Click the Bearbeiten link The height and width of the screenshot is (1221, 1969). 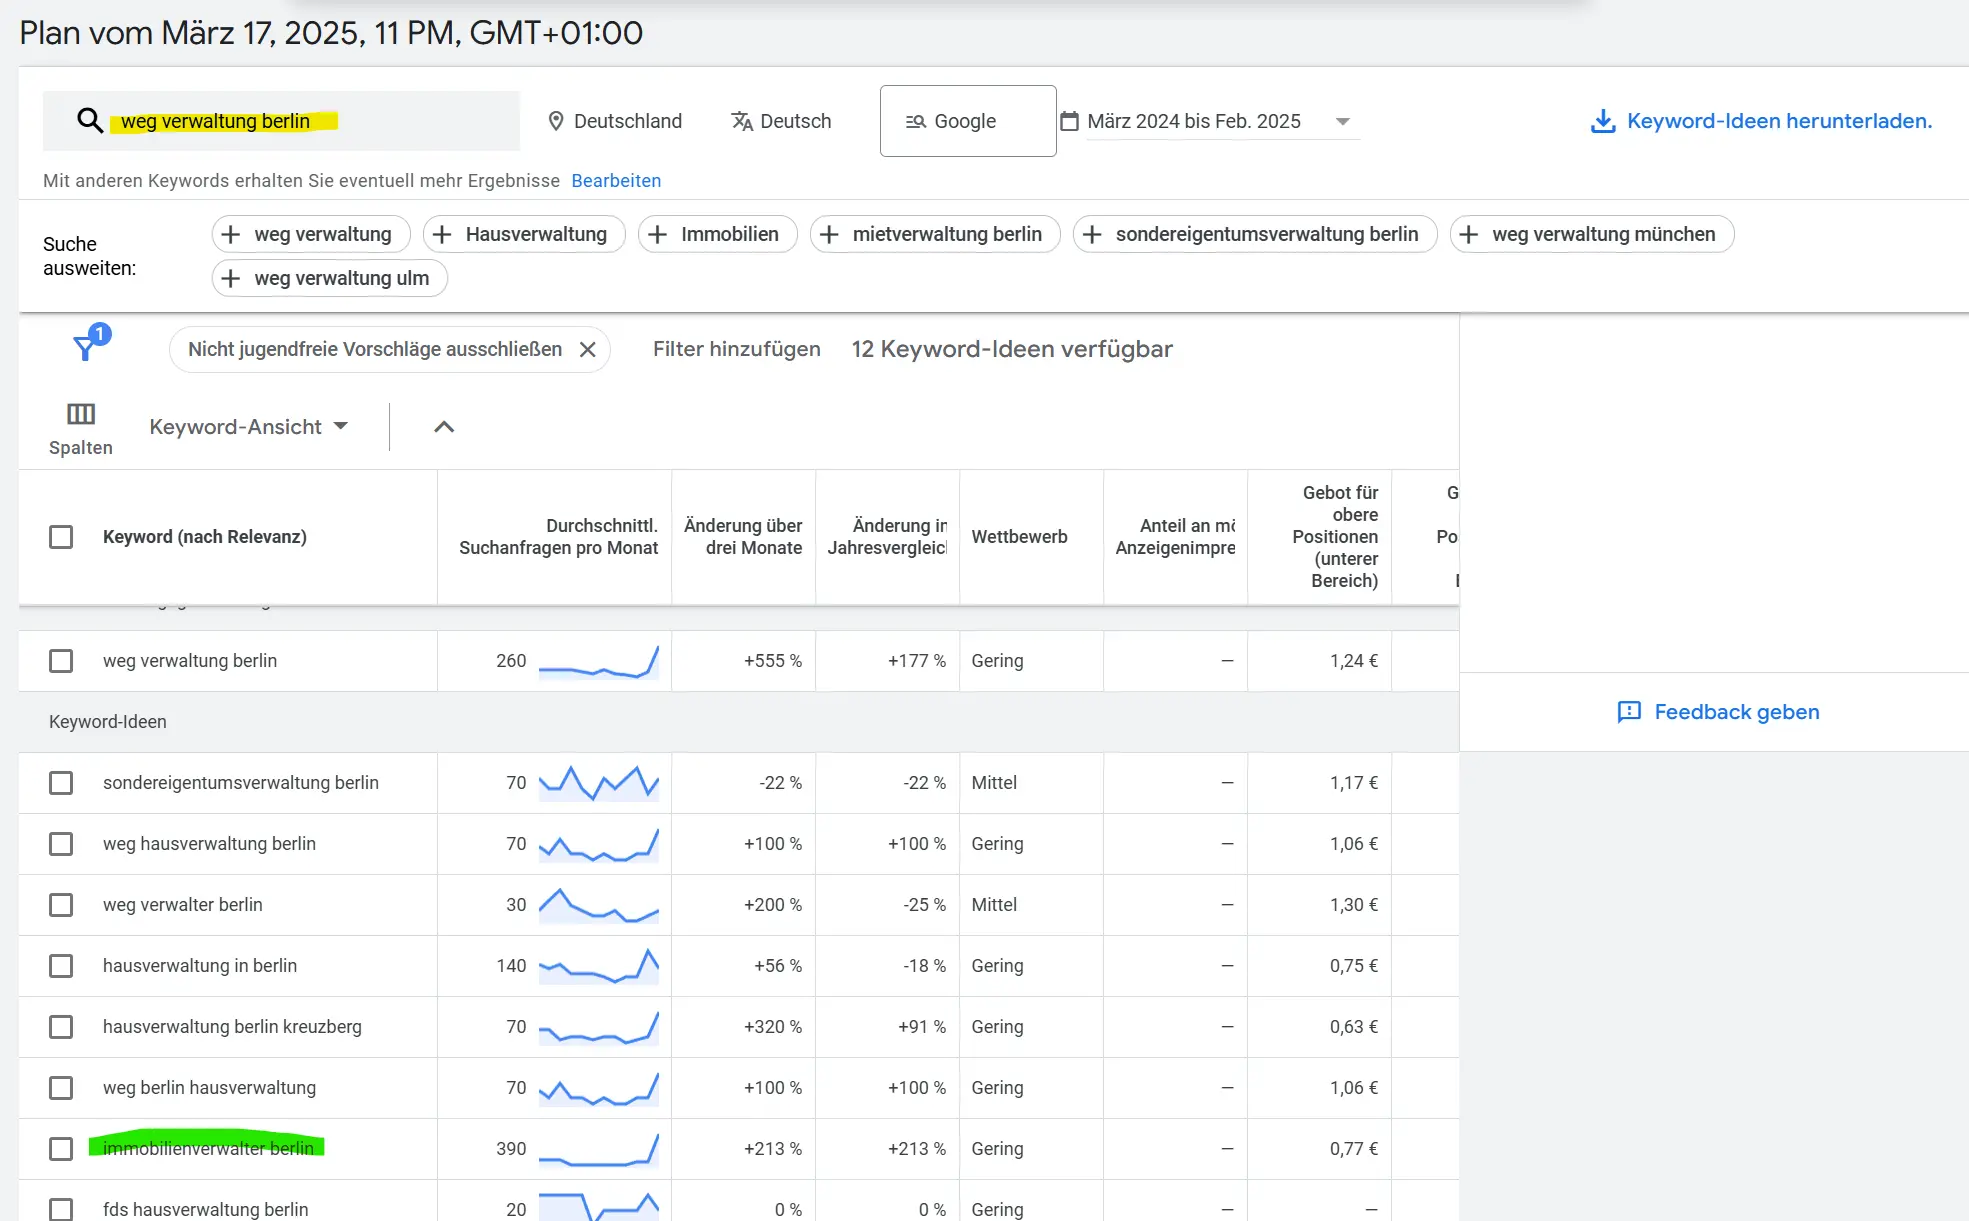615,181
